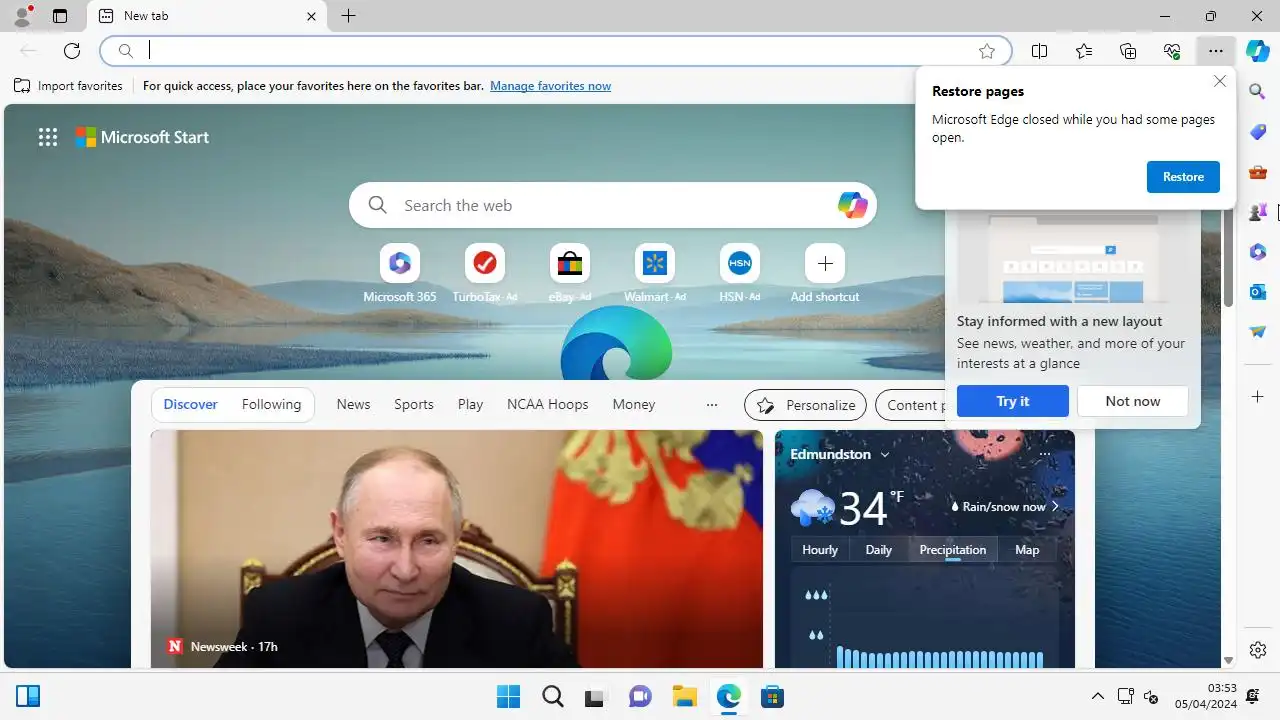Click the Try it button
1280x720 pixels.
(x=1012, y=401)
